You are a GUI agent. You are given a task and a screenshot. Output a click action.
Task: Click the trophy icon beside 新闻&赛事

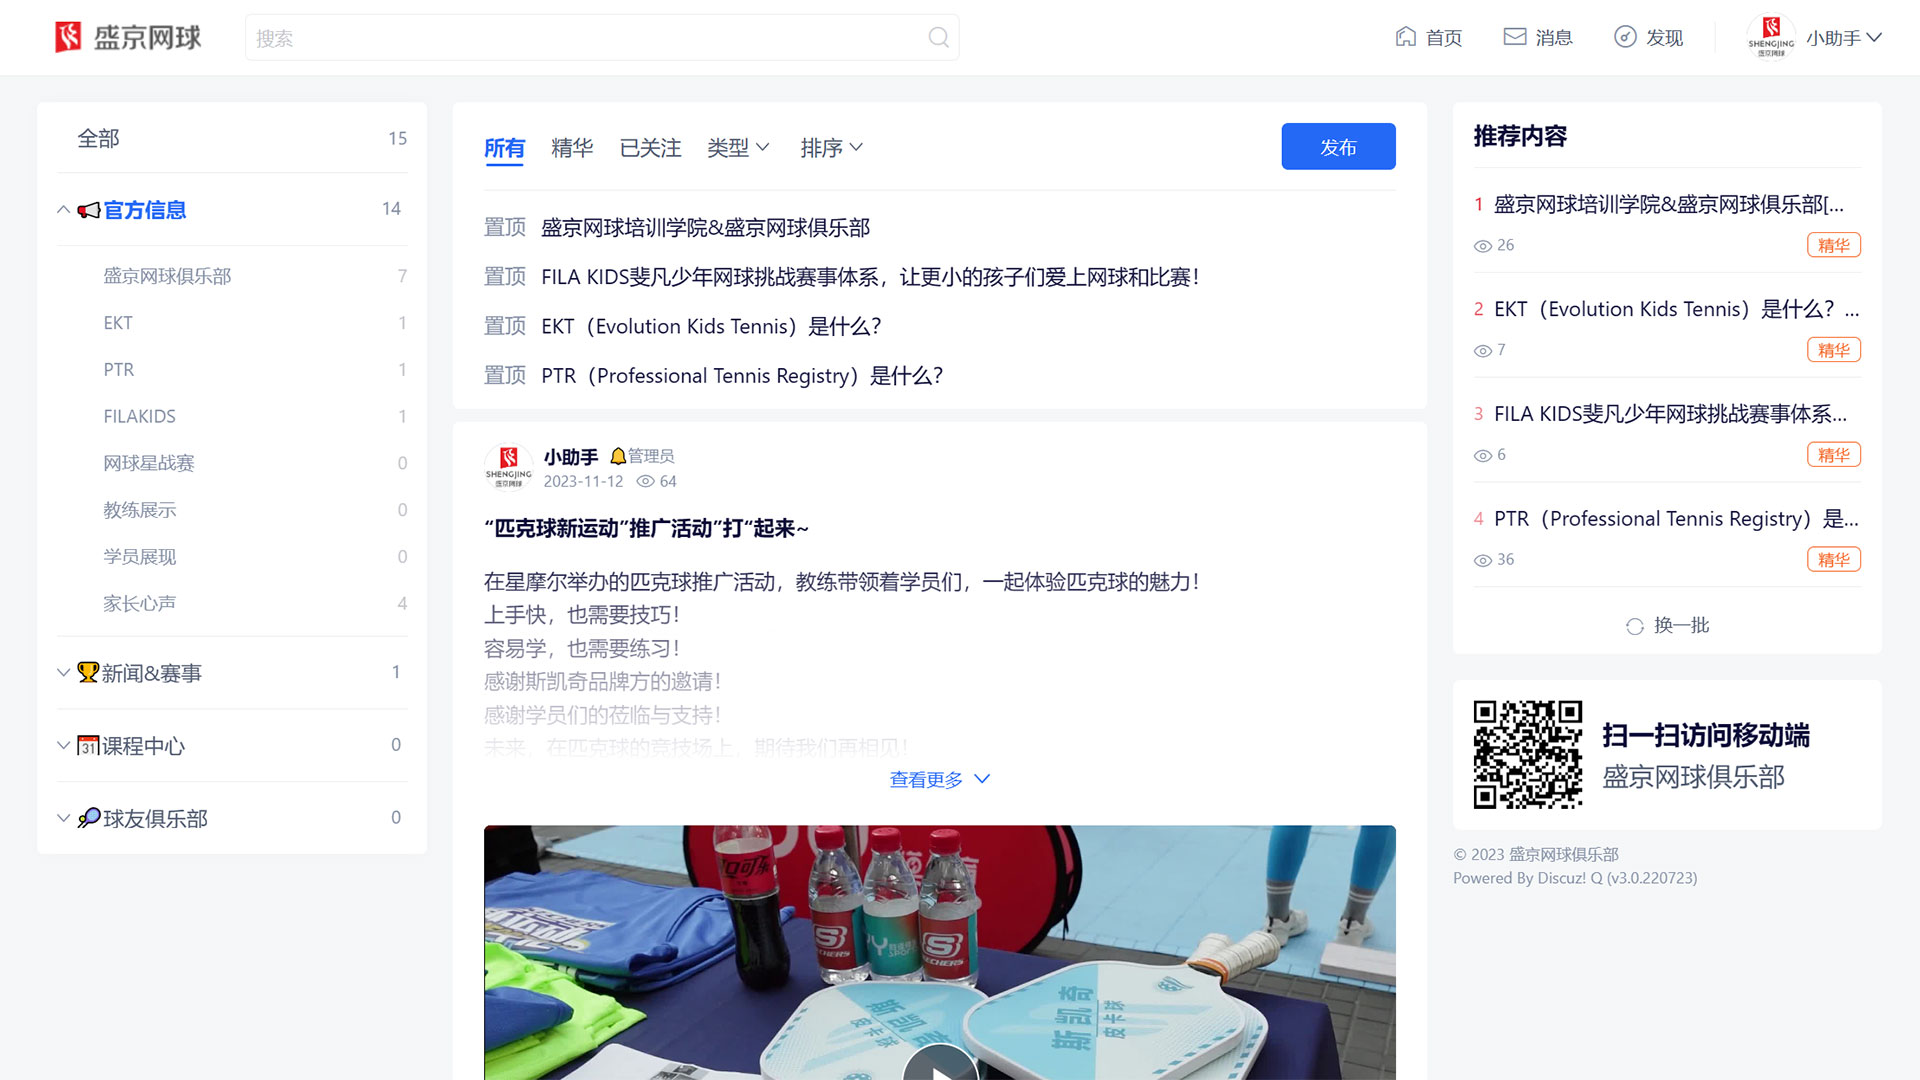88,672
